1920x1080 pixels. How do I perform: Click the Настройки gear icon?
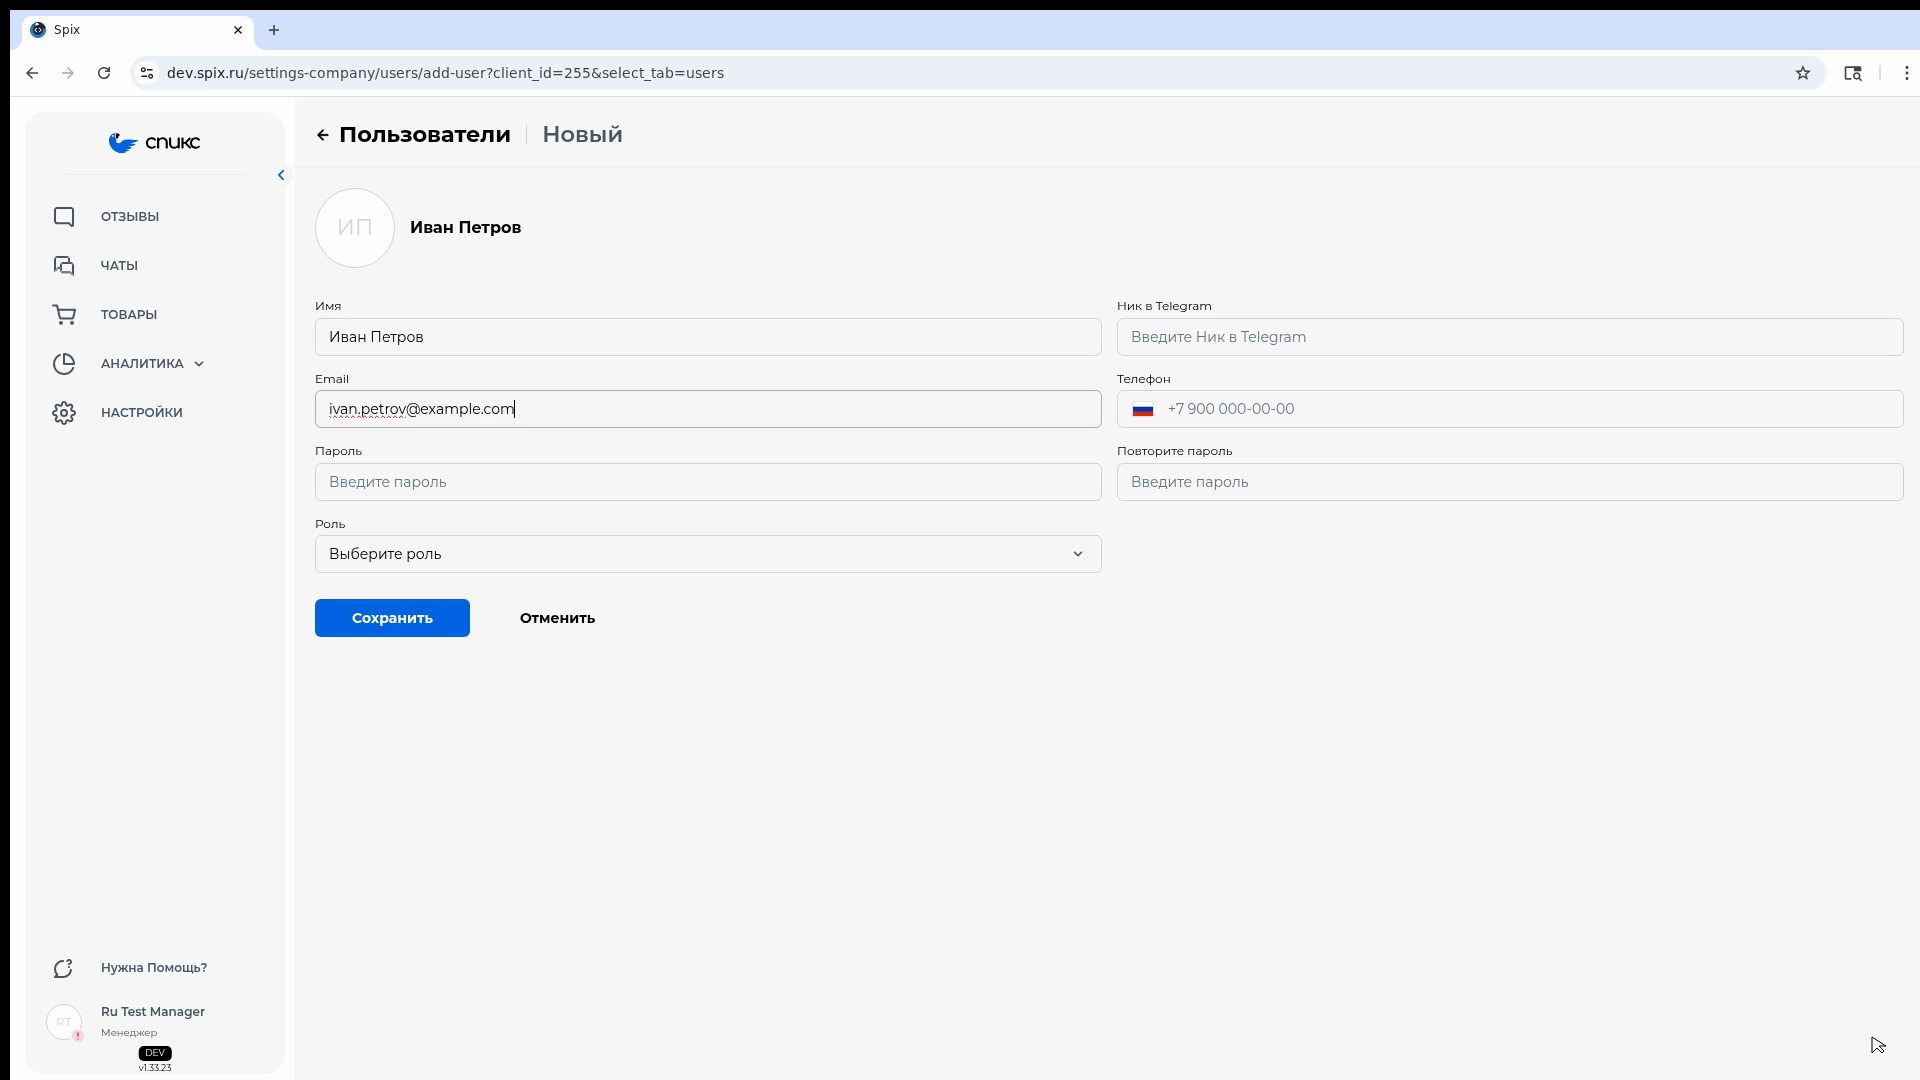coord(64,413)
